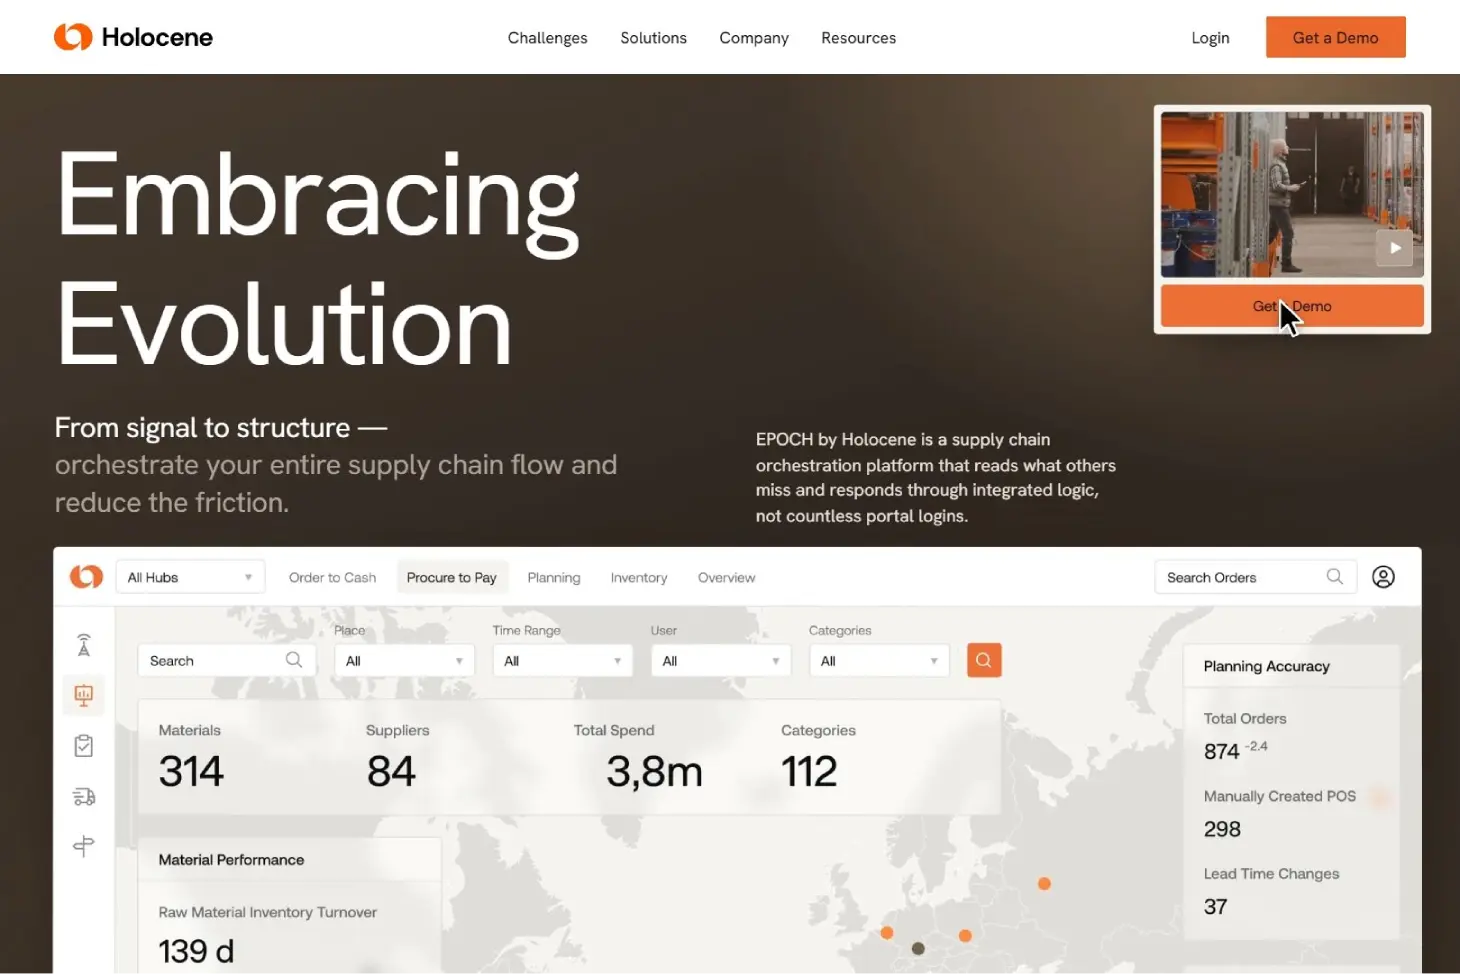Click the magnifier icon in the filter Search box
This screenshot has width=1460, height=974.
294,660
